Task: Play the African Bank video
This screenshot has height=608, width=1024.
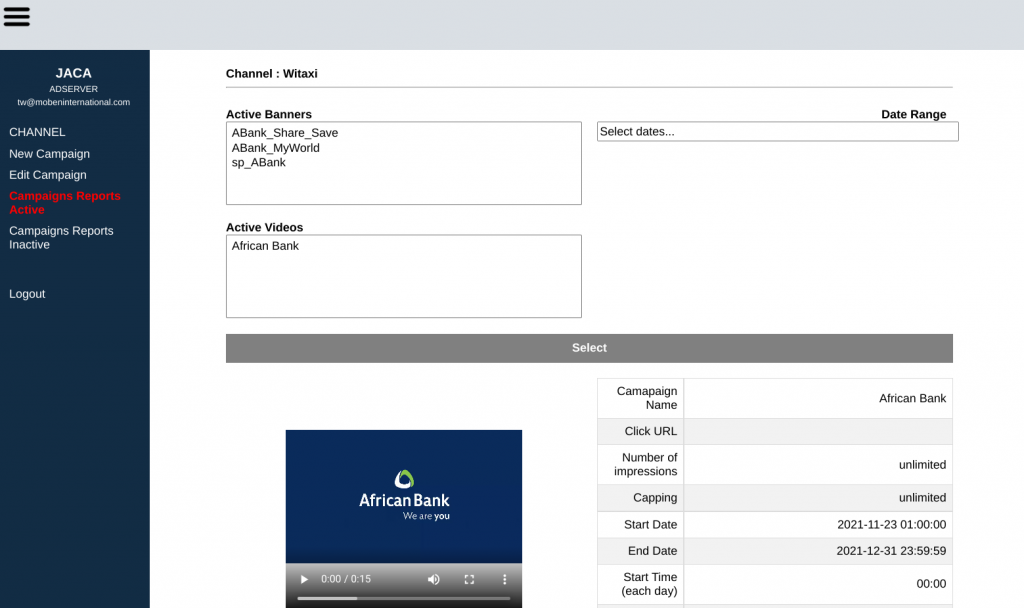Action: (x=304, y=579)
